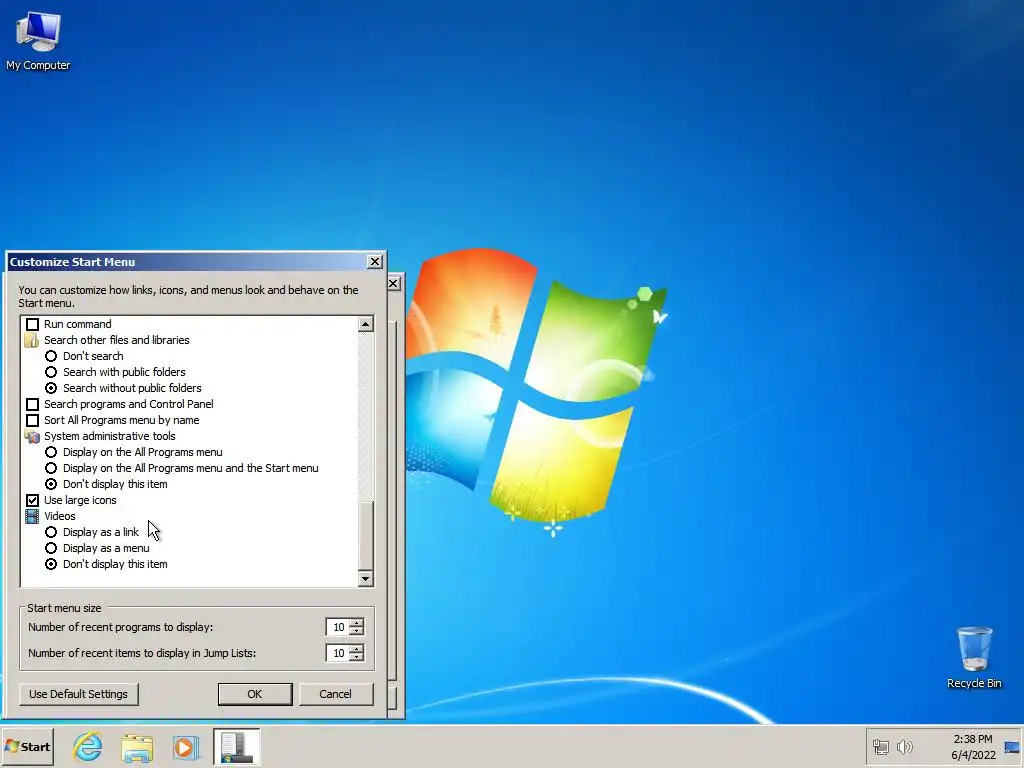Open the network tray icon
Image resolution: width=1024 pixels, height=768 pixels.
pos(880,746)
